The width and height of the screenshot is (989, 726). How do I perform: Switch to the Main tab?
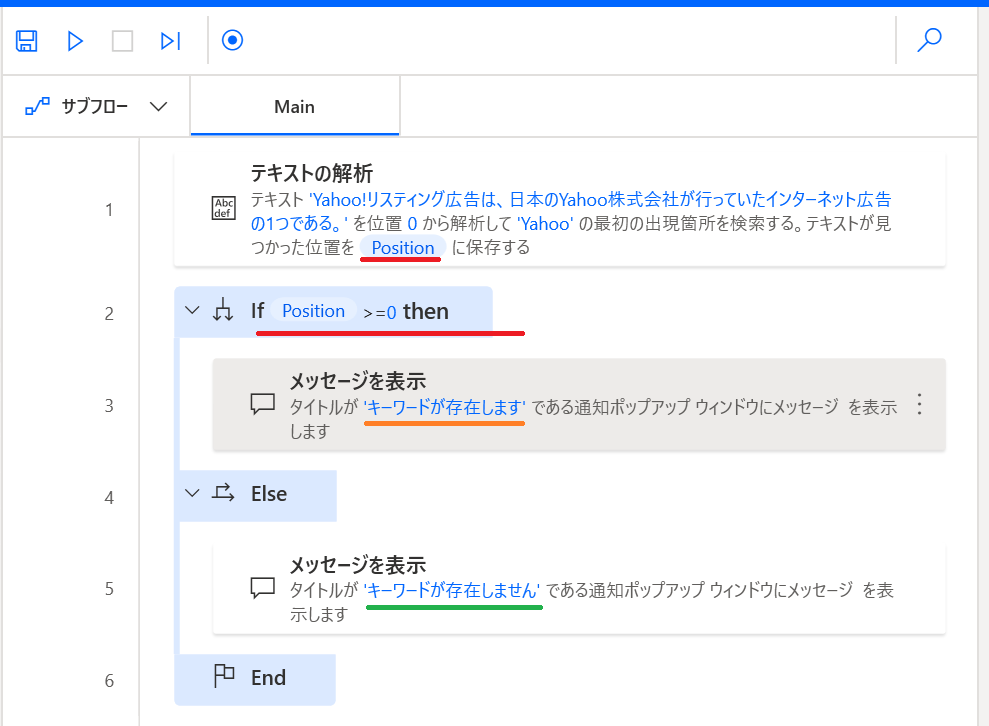click(x=294, y=107)
